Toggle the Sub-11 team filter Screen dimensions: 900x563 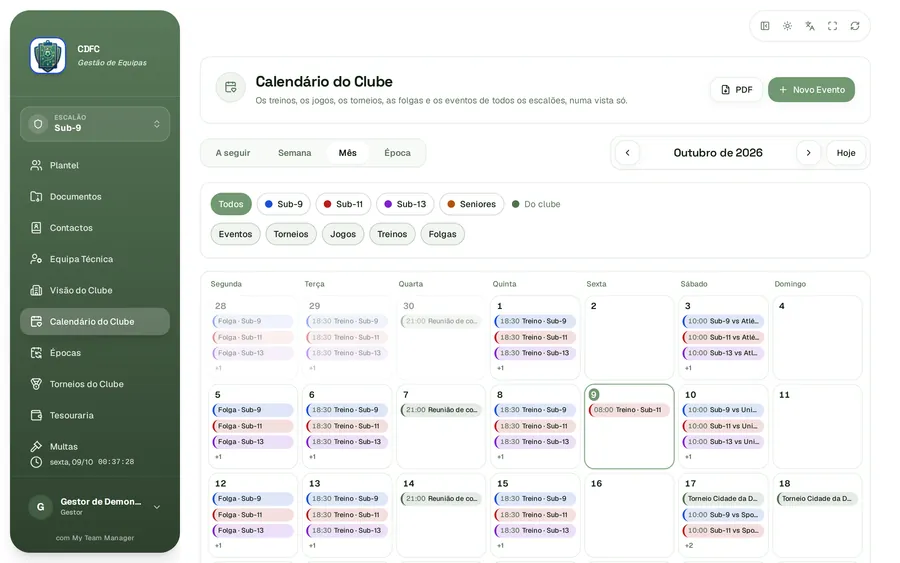(x=343, y=204)
